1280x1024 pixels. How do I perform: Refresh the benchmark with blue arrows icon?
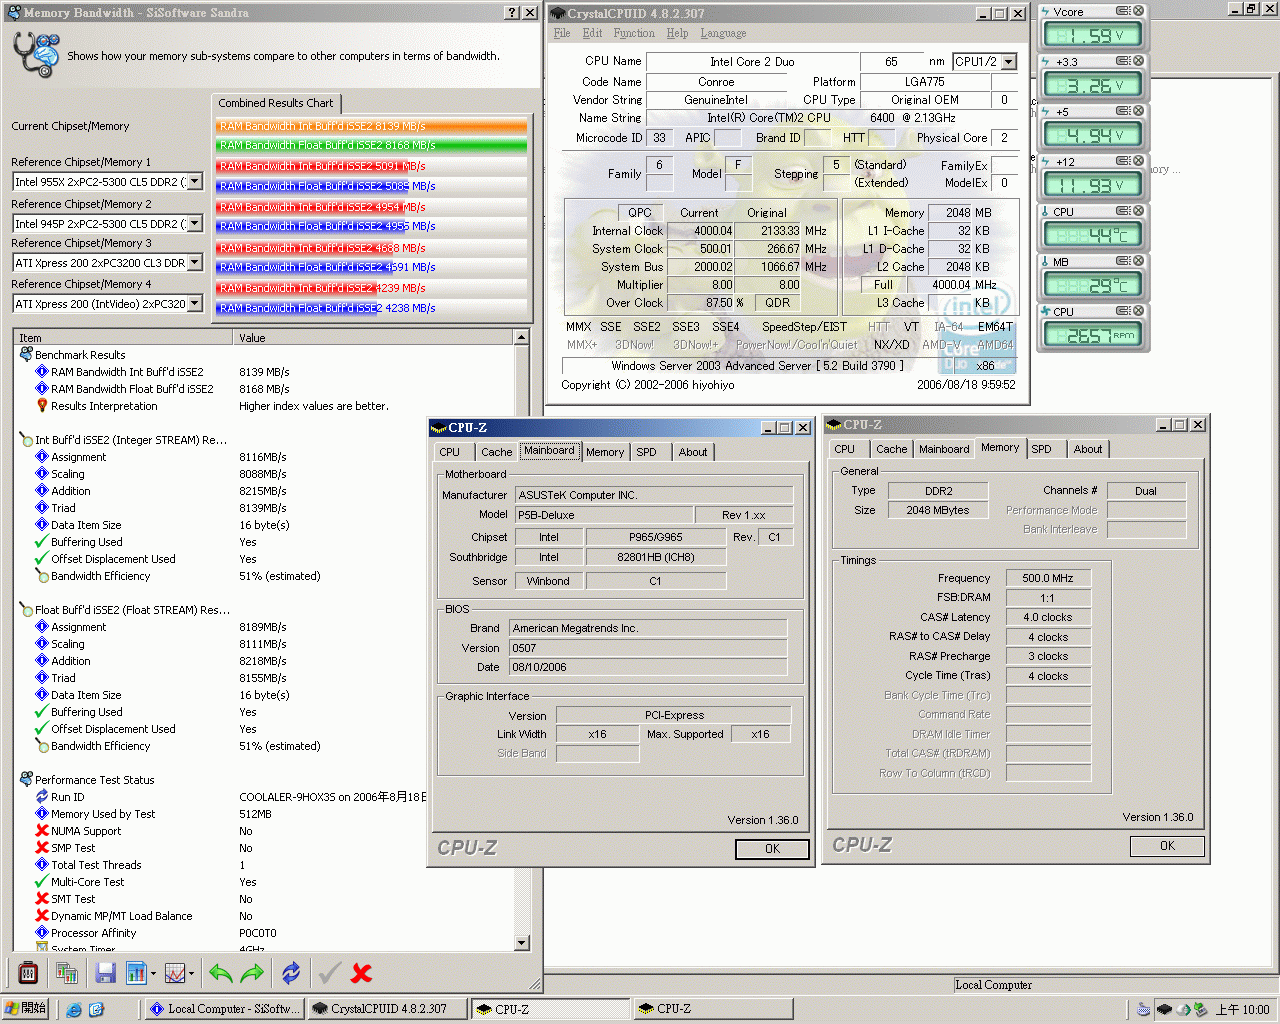[x=291, y=972]
